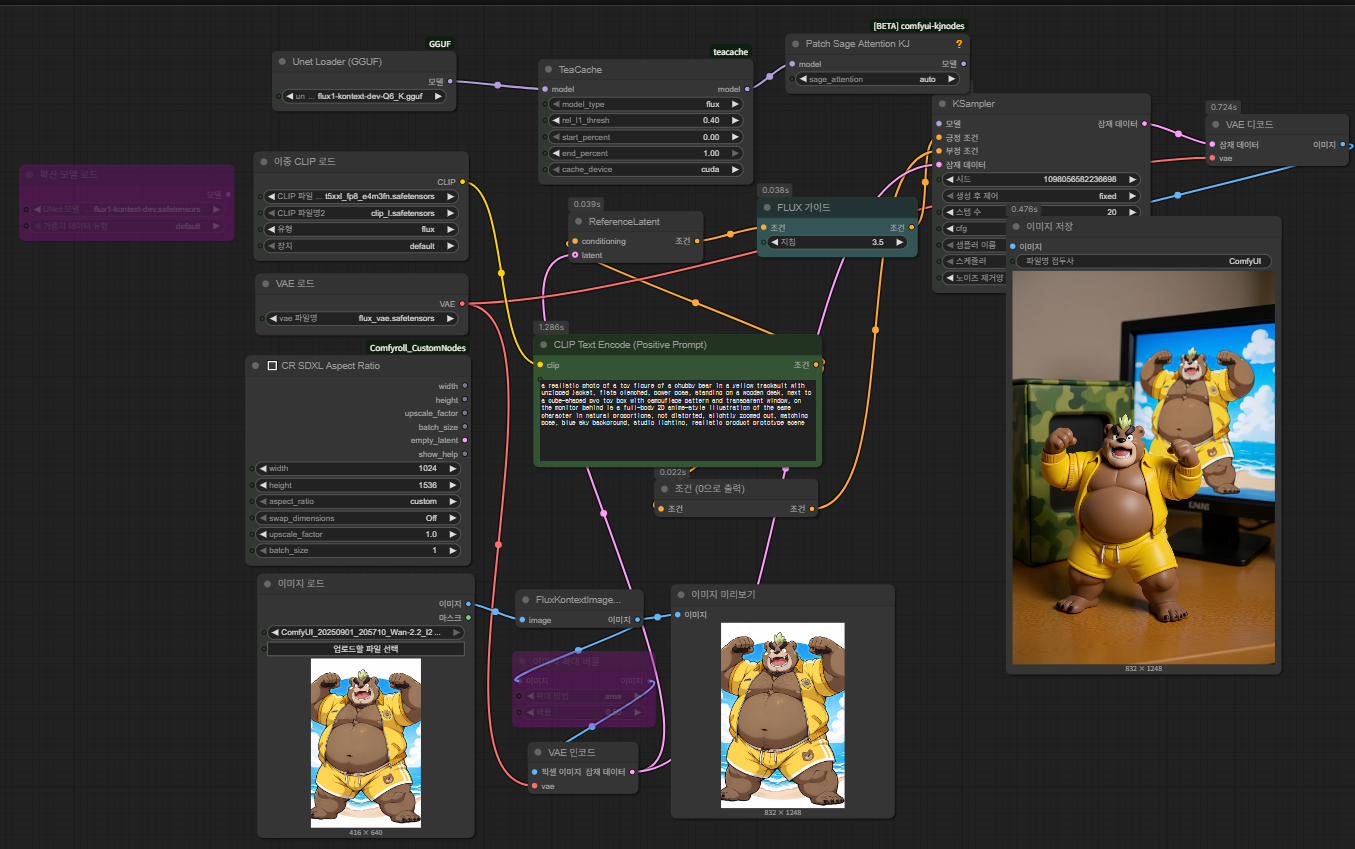This screenshot has width=1355, height=849.
Task: Click the yellow CLIP output port on 이중 CLIP 로드
Action: coord(462,182)
